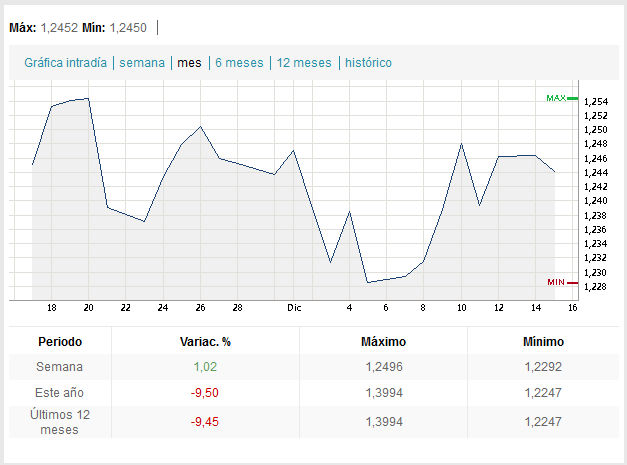This screenshot has height=465, width=627.
Task: Select the Semana row label
Action: [60, 368]
